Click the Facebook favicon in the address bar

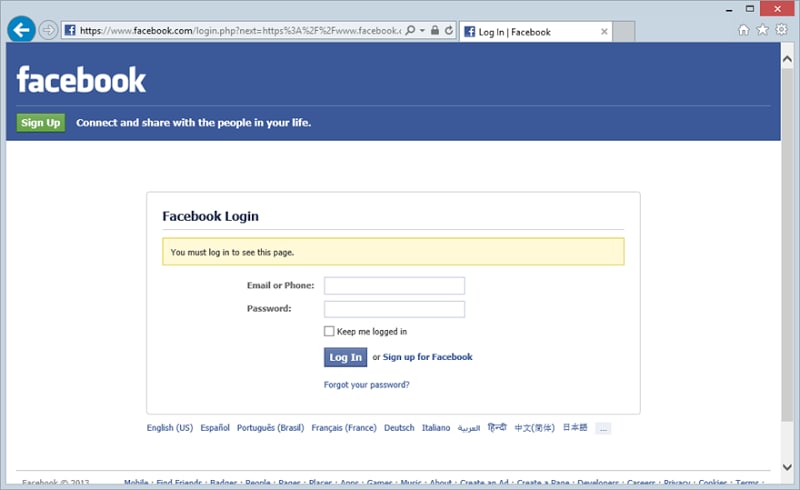tap(70, 30)
